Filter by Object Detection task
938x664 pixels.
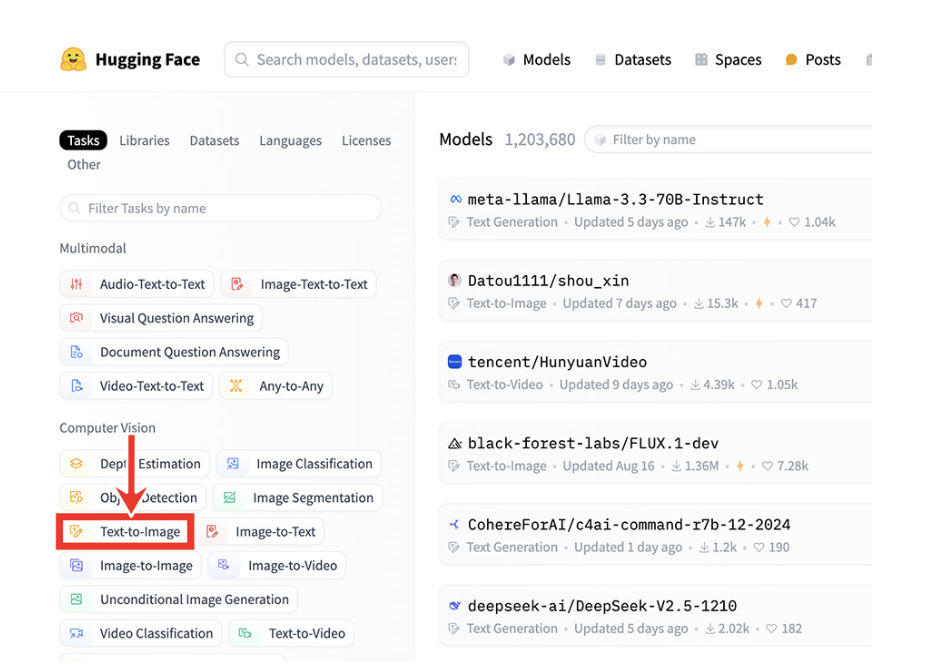133,498
